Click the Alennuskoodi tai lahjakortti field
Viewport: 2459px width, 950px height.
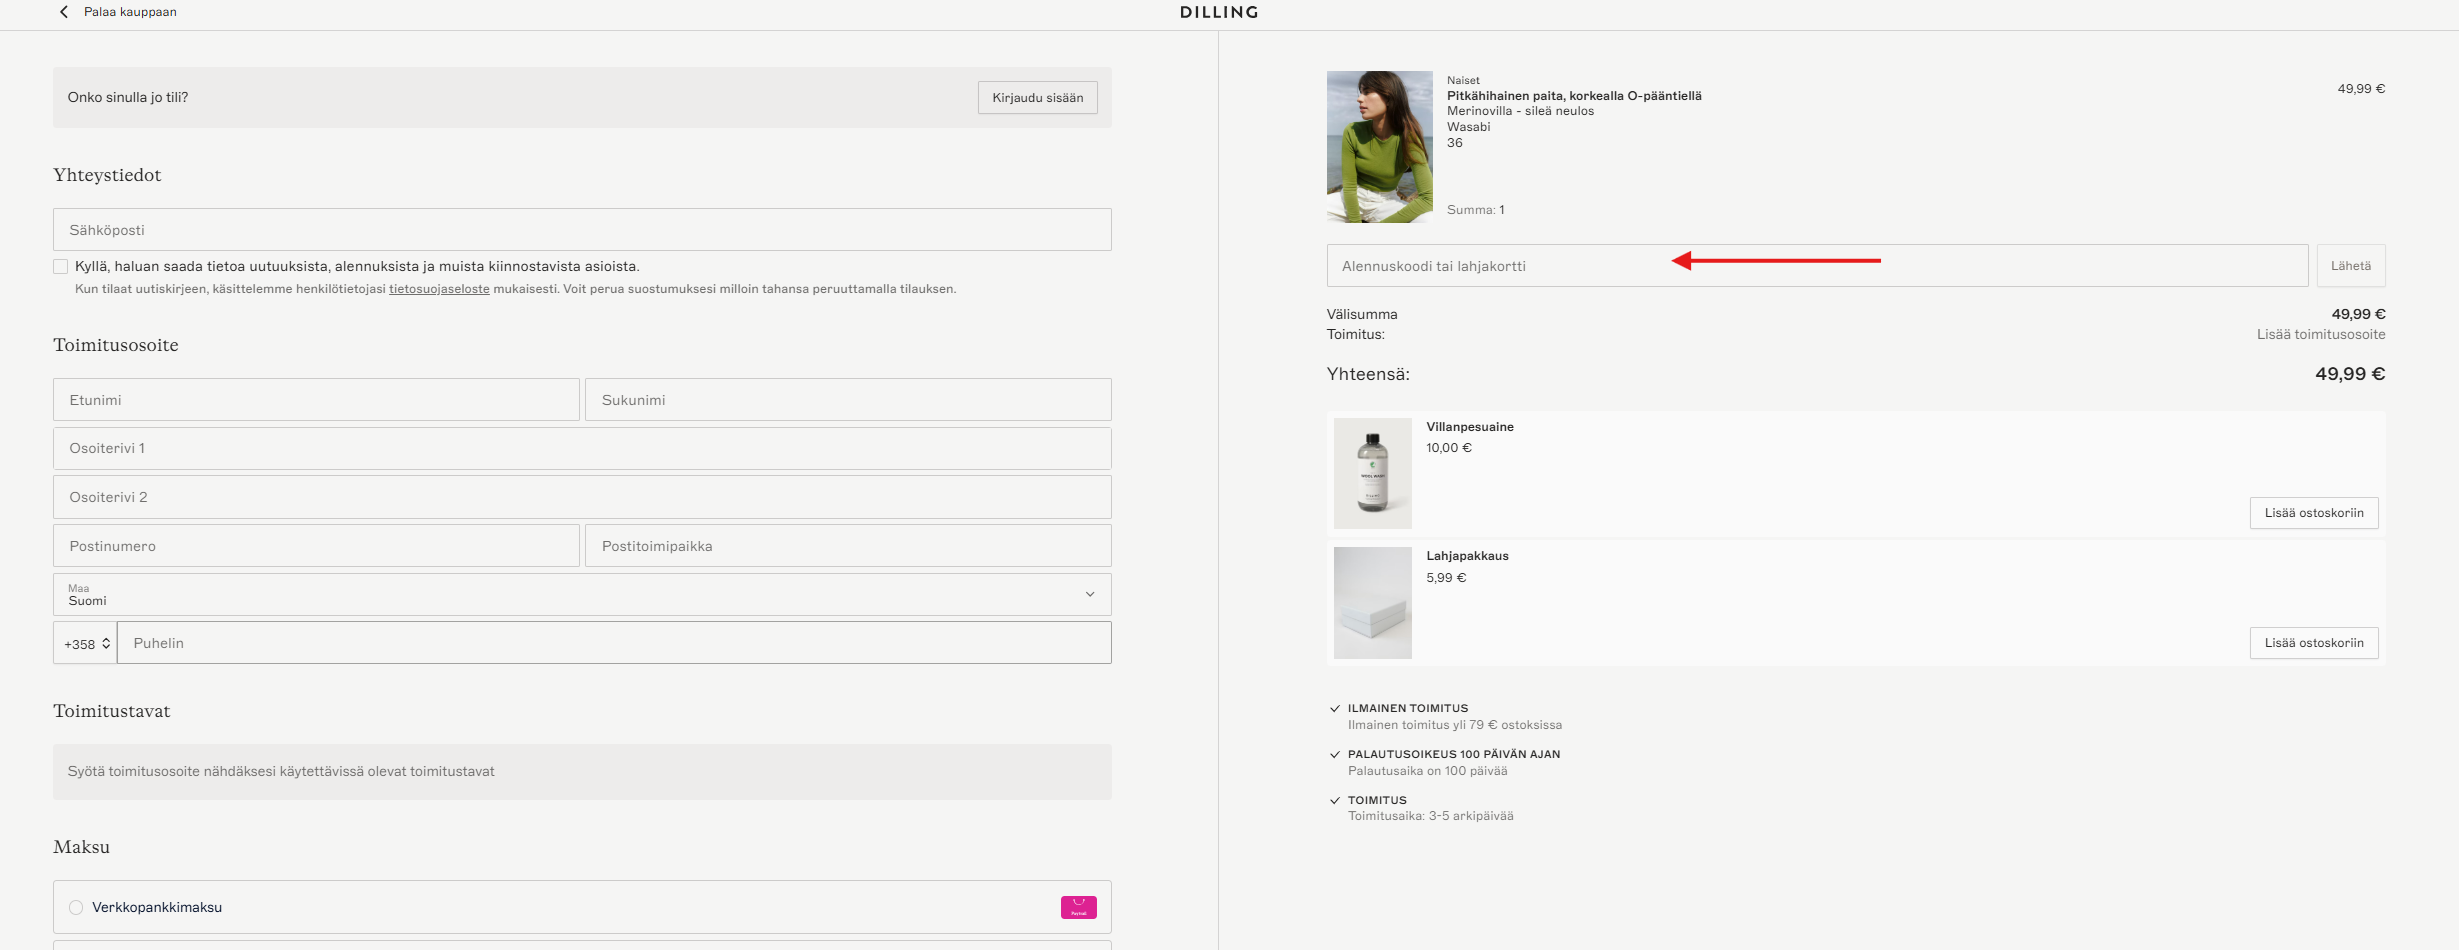[x=1817, y=265]
